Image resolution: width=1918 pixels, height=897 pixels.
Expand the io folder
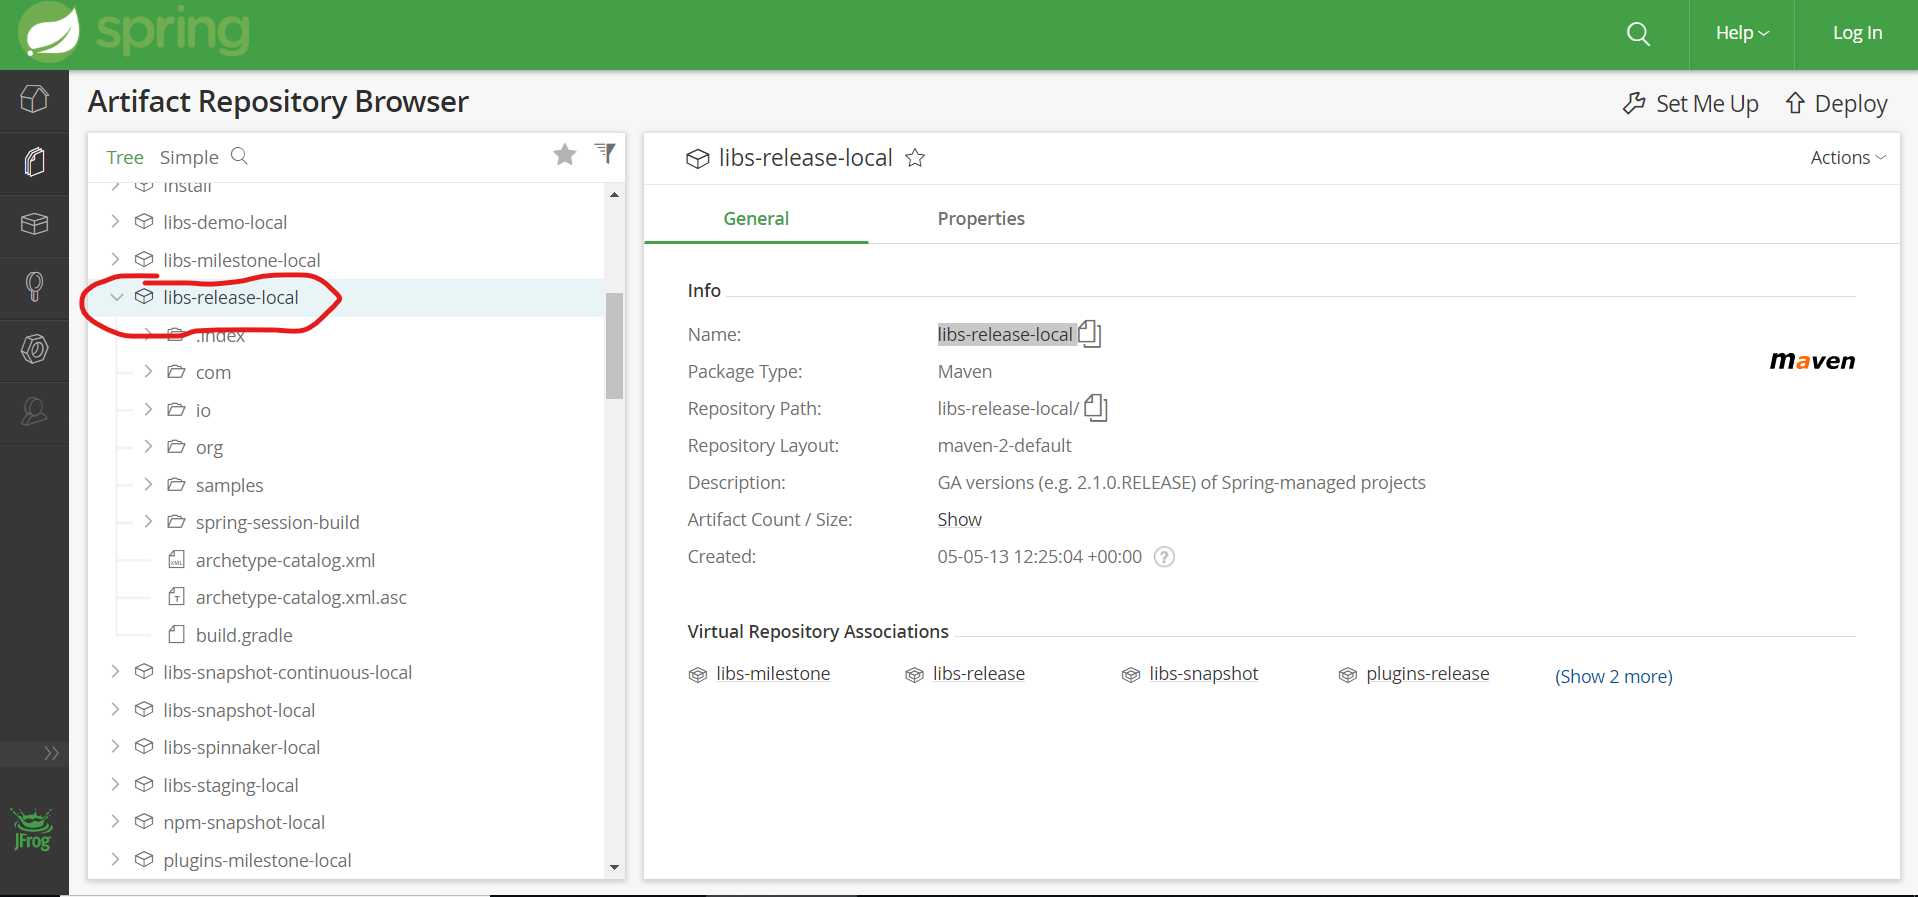tap(148, 409)
